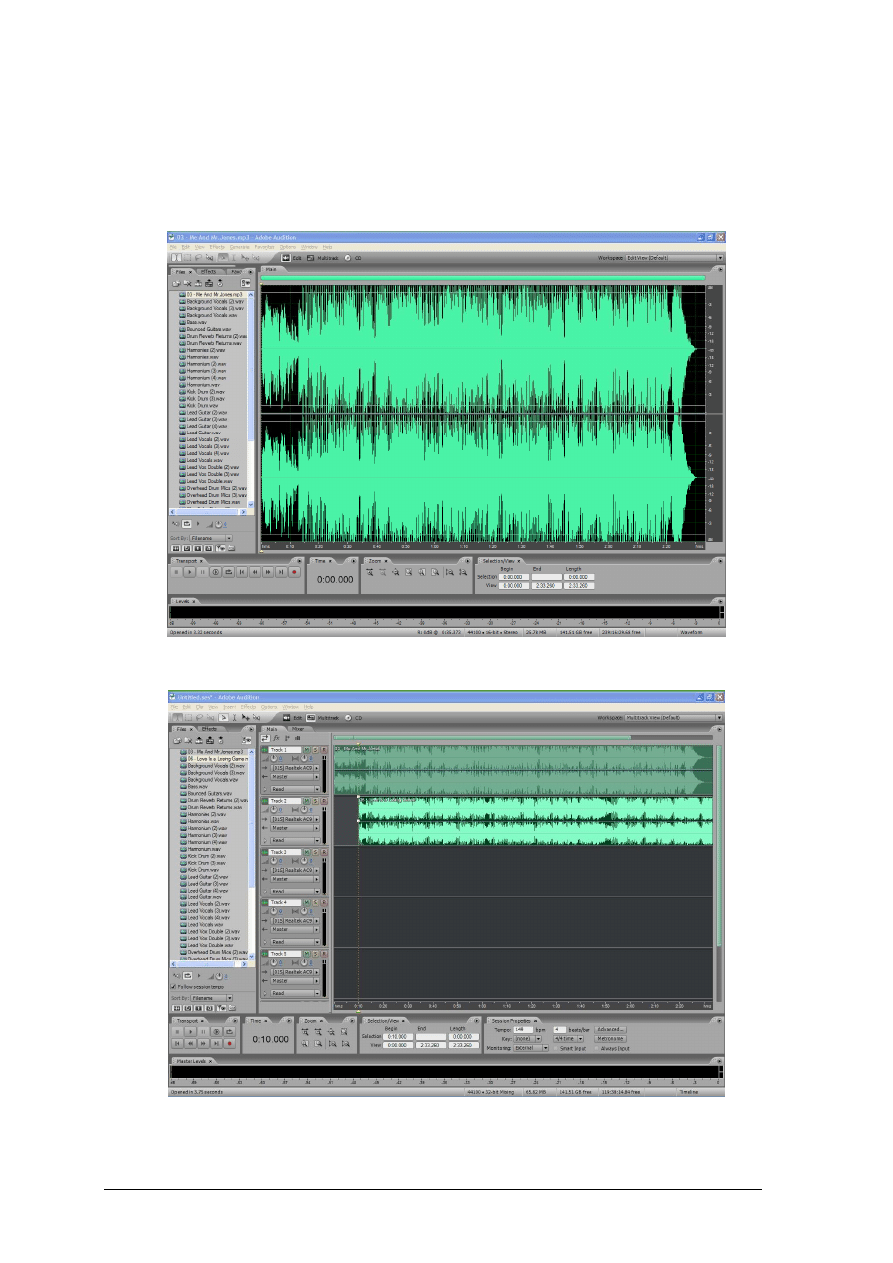Switch to the Mixer tab

coord(298,729)
